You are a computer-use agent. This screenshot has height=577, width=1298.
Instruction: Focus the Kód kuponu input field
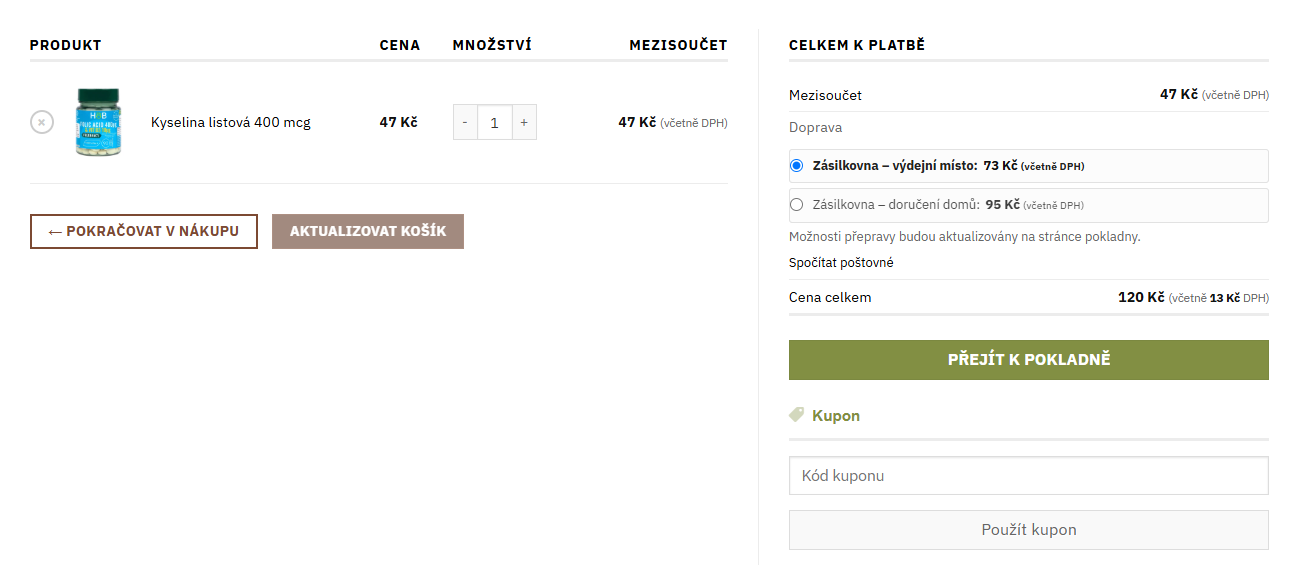(1028, 476)
